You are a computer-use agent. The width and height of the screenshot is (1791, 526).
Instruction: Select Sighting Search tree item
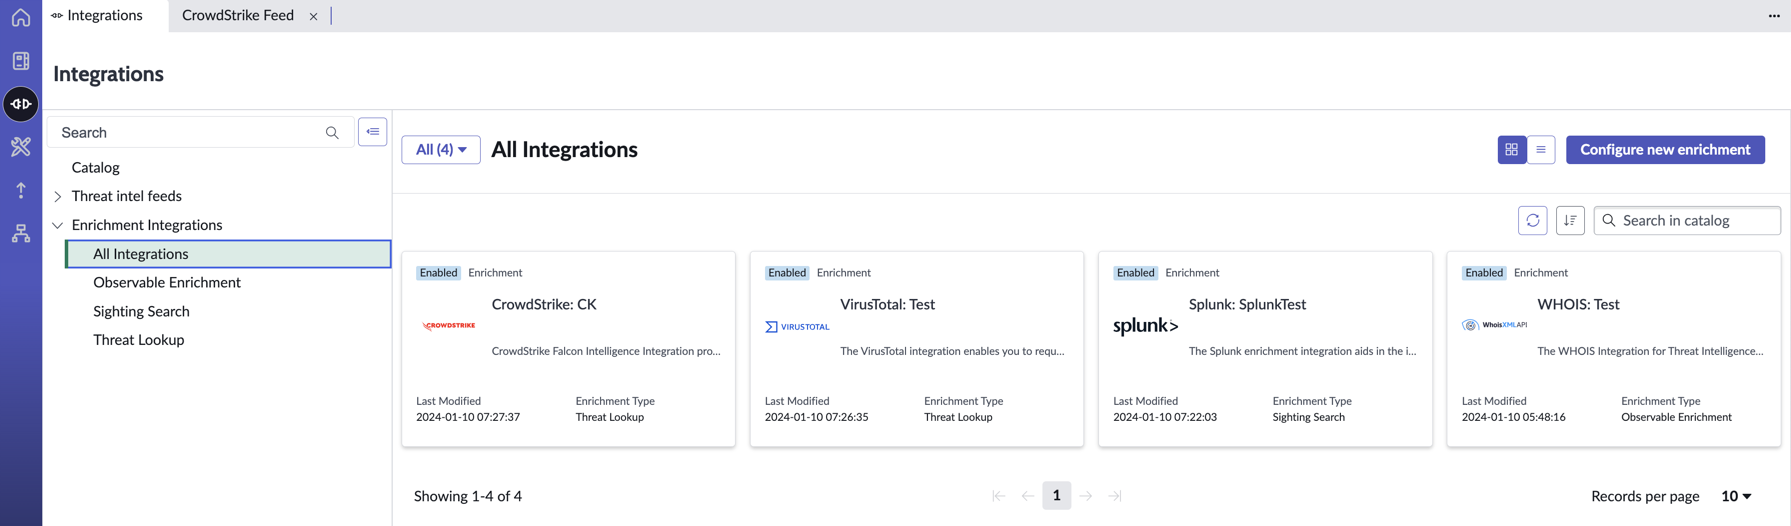(141, 312)
